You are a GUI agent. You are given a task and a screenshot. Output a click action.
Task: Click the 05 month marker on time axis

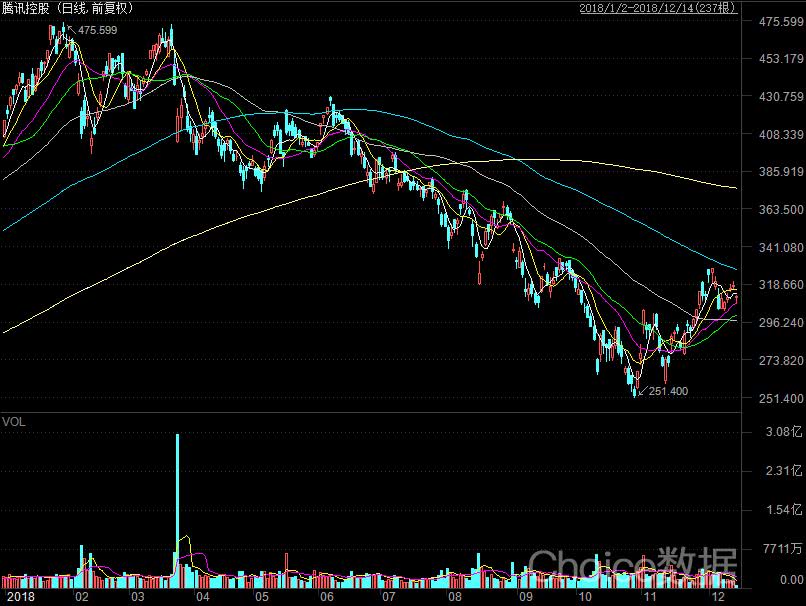262,597
